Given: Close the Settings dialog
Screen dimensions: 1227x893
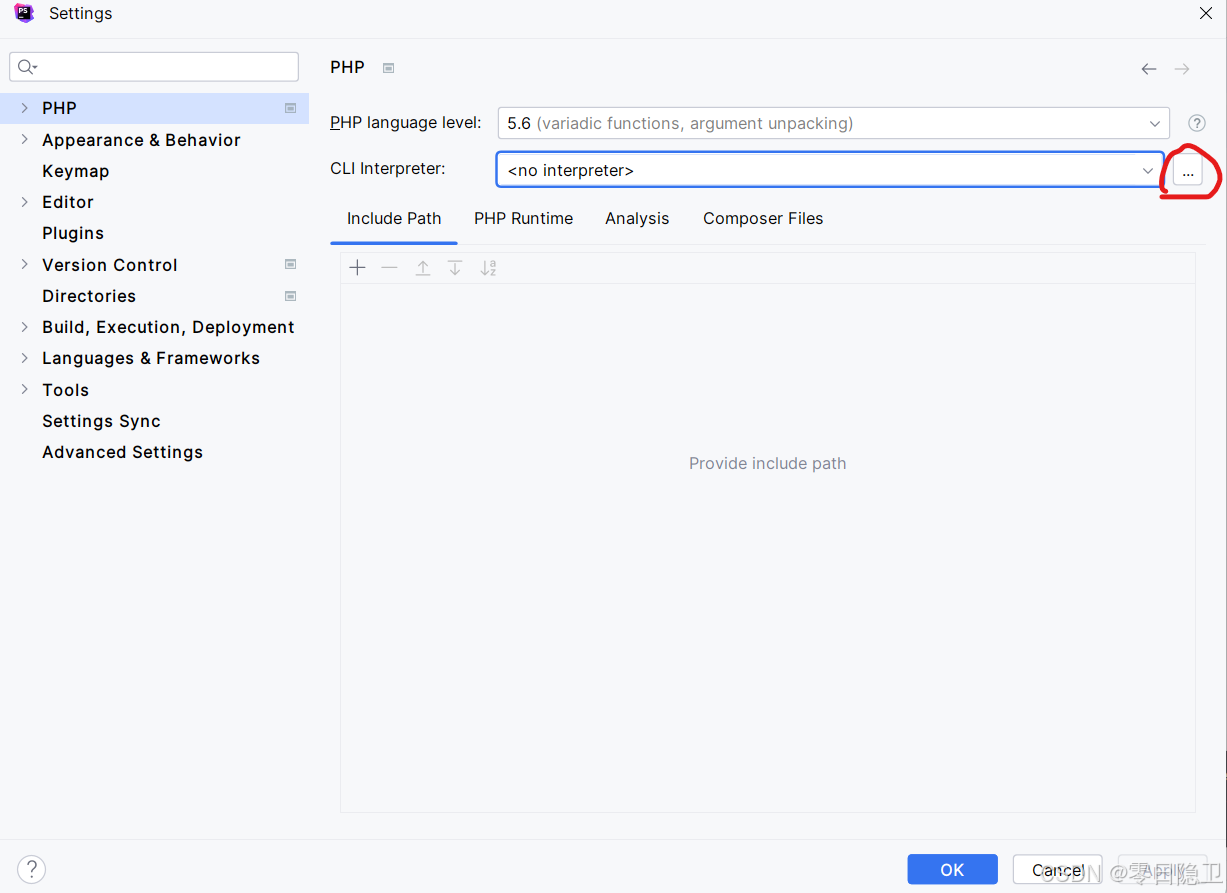Looking at the screenshot, I should (x=1206, y=13).
